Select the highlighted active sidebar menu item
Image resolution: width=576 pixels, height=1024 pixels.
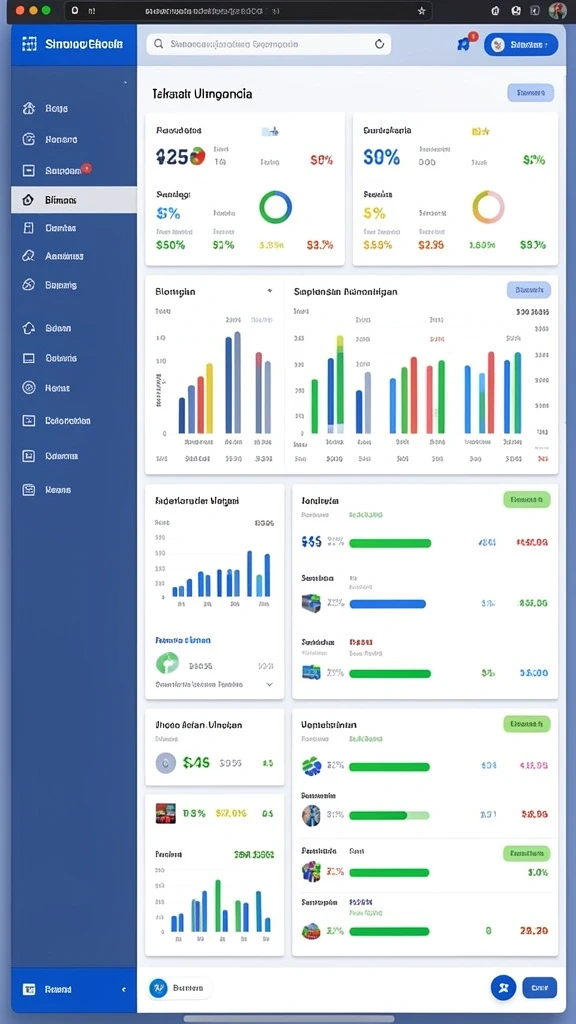click(74, 200)
